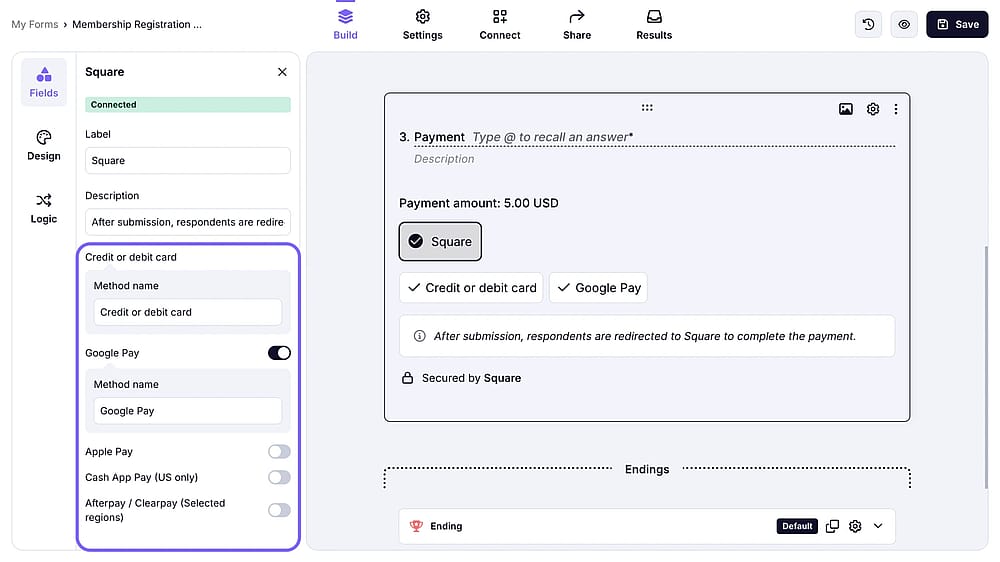The image size is (1000, 562).
Task: Choose Credit or debit card method
Action: 471,288
